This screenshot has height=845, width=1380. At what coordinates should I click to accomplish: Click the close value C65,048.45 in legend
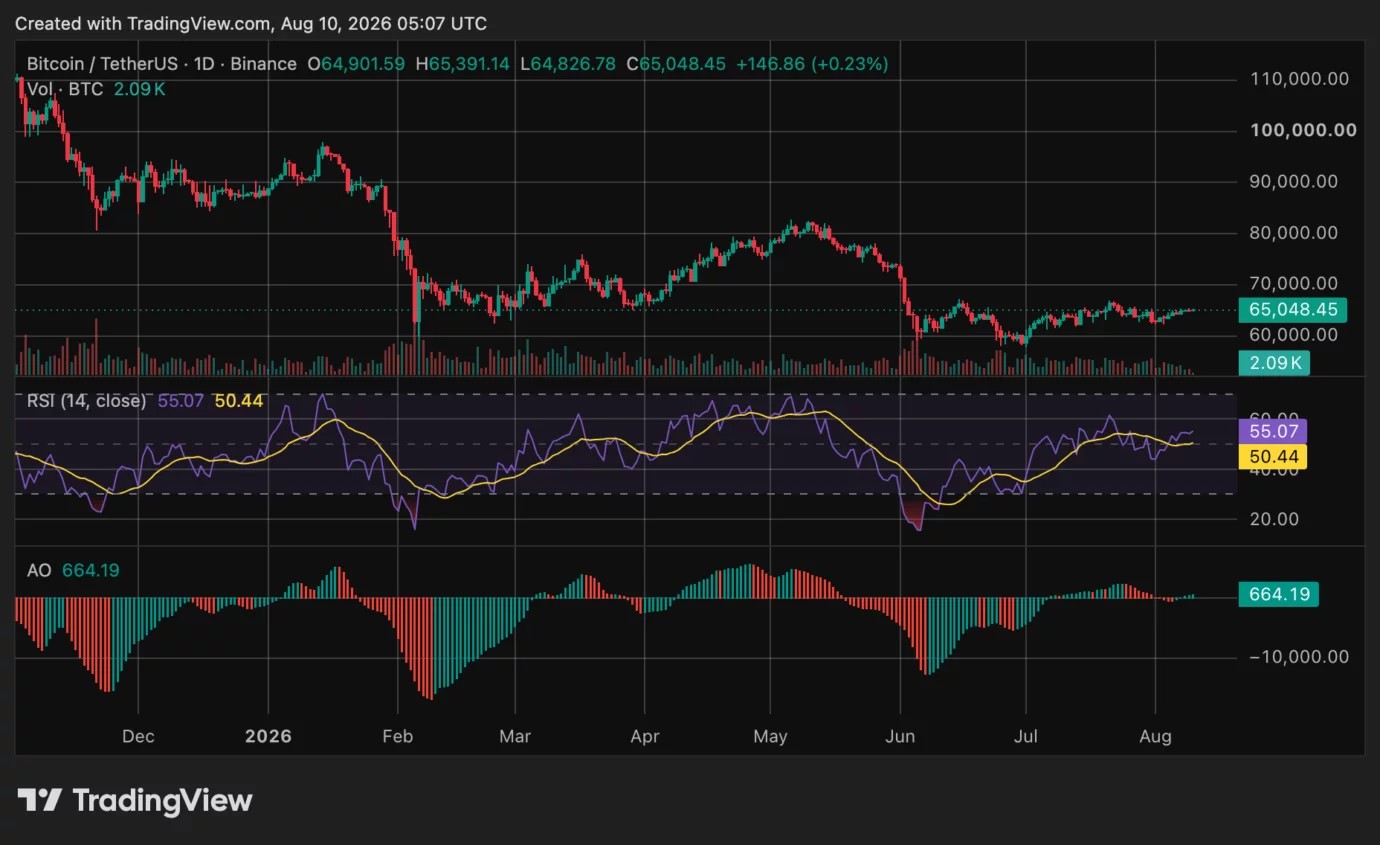(676, 64)
